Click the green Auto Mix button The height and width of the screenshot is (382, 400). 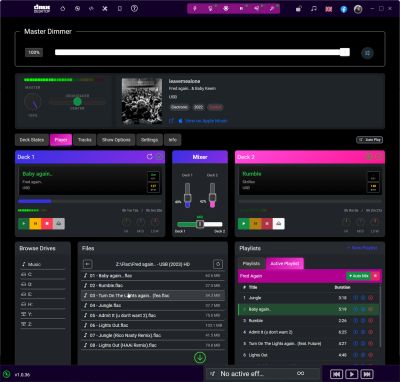tap(359, 276)
